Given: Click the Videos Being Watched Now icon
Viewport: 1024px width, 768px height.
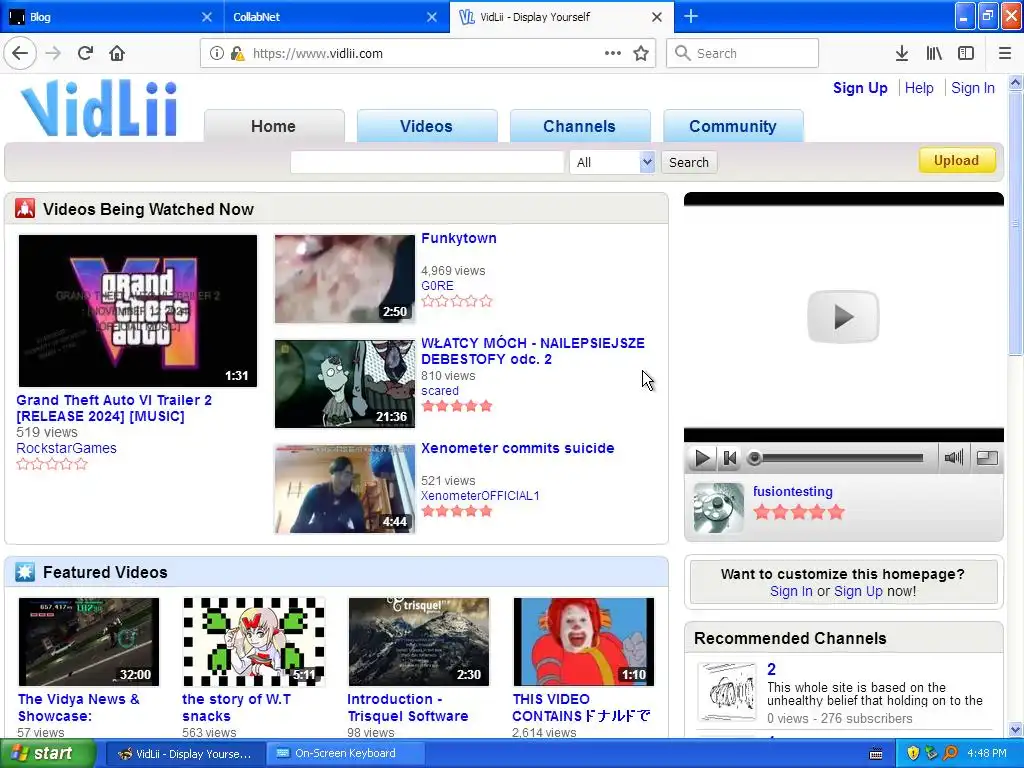Looking at the screenshot, I should [x=25, y=208].
